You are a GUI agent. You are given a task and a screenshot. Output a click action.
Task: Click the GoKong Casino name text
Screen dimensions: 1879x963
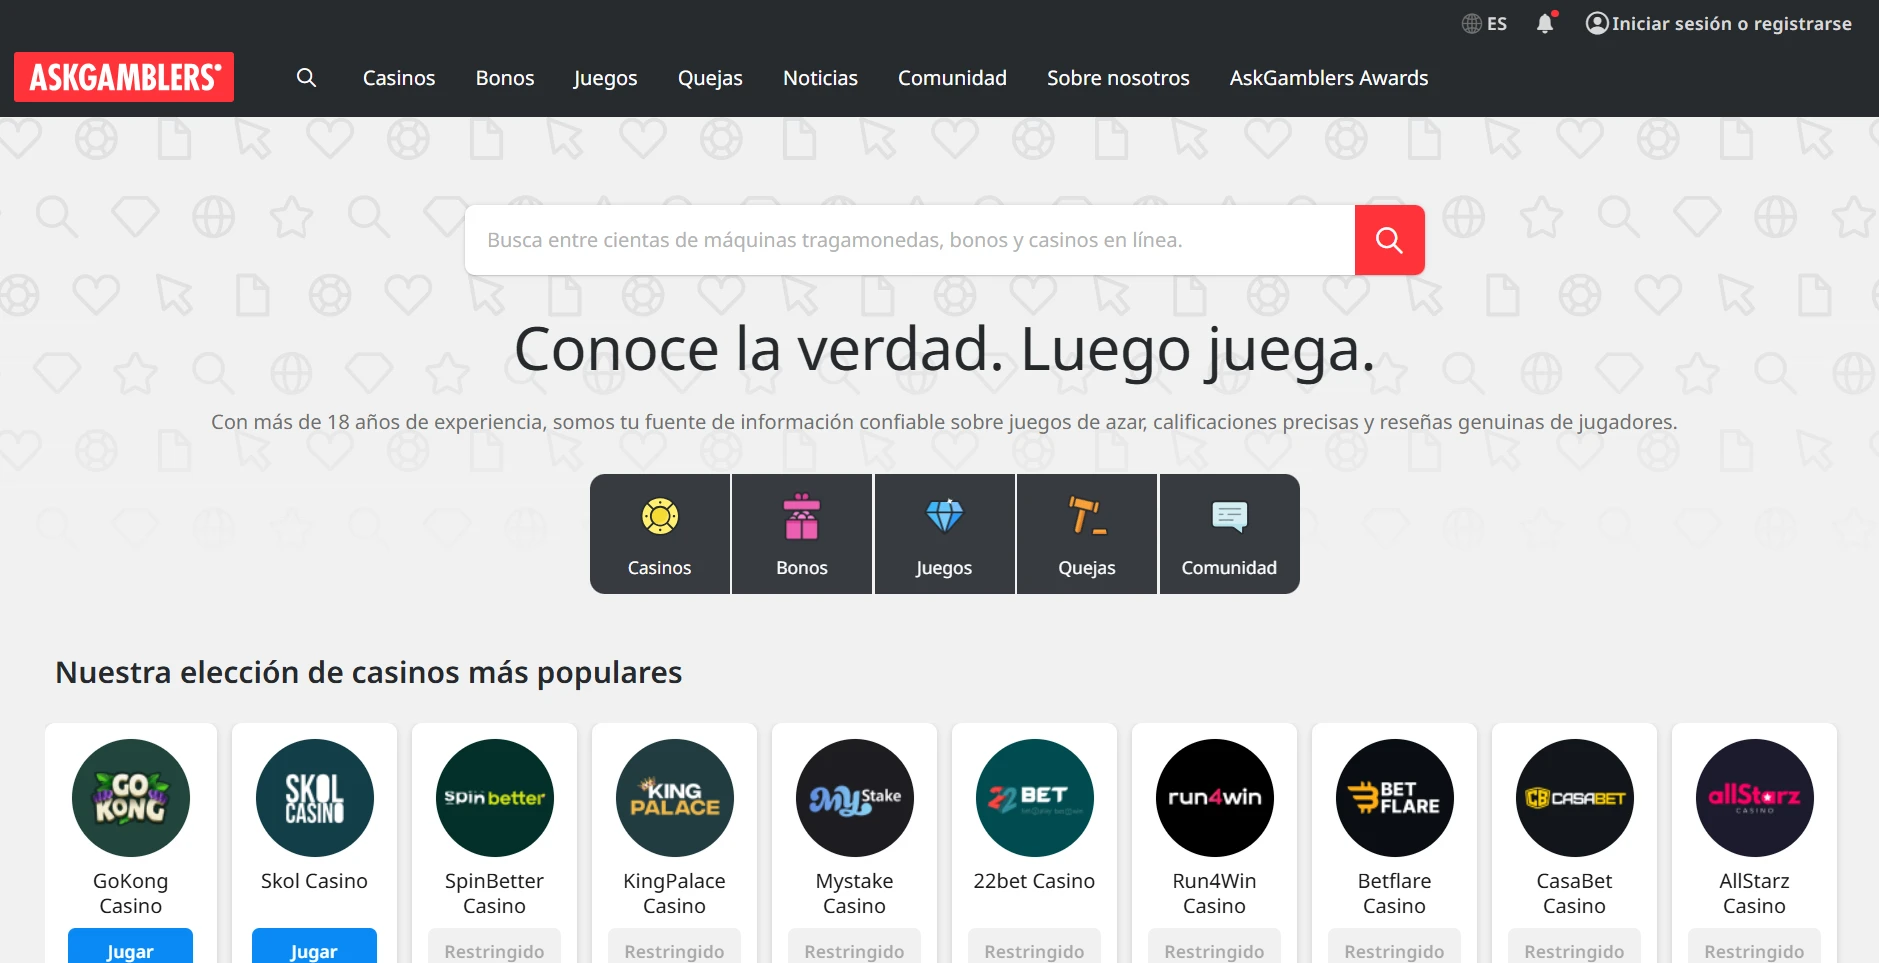coord(131,894)
